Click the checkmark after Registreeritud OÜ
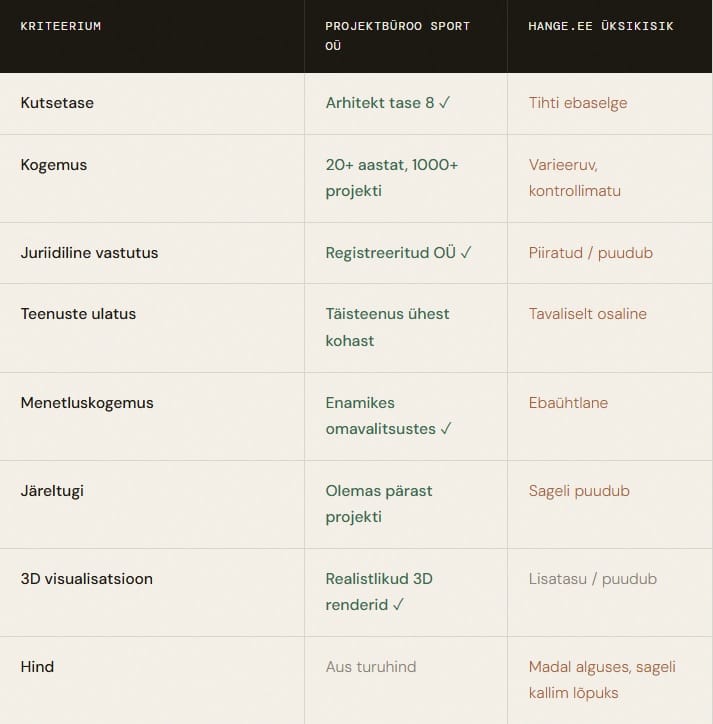 coord(466,253)
